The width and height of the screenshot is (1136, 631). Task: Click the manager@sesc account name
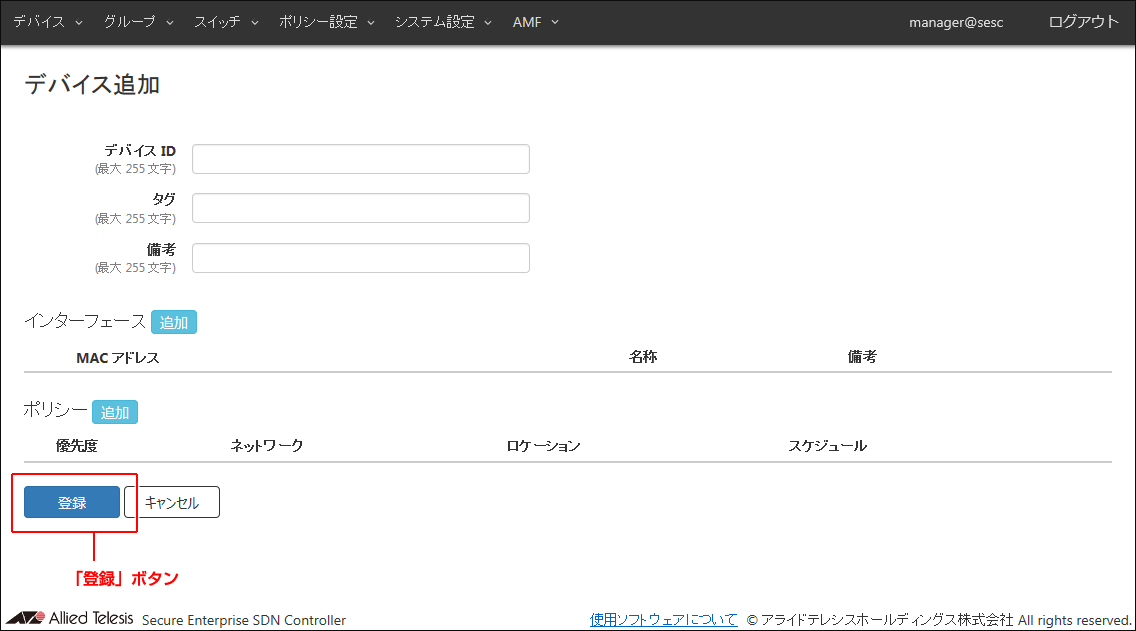[x=956, y=22]
